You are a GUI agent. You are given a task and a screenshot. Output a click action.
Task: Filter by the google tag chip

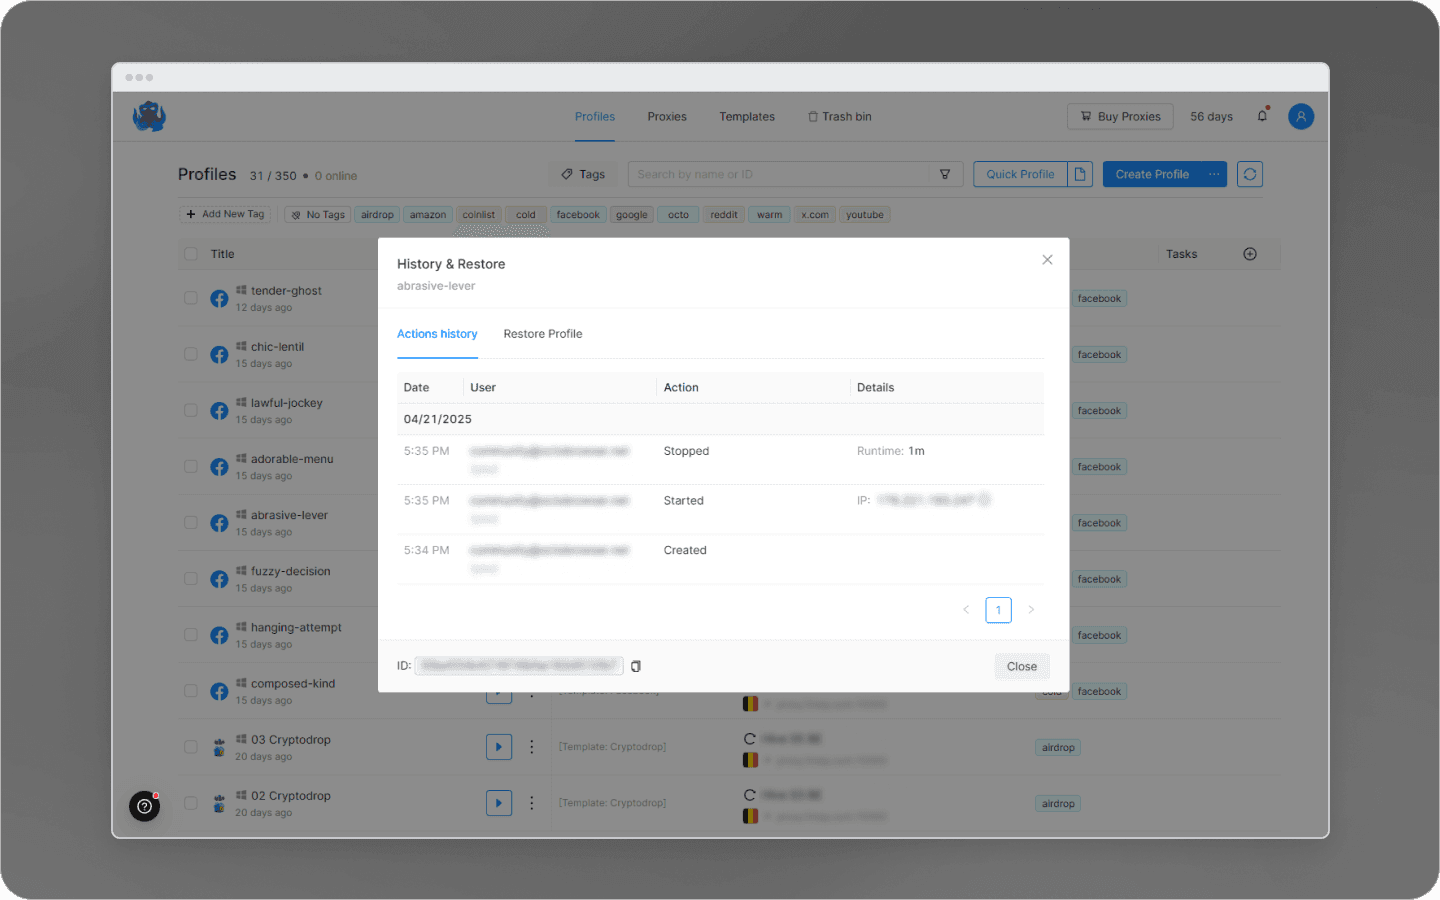coord(632,215)
